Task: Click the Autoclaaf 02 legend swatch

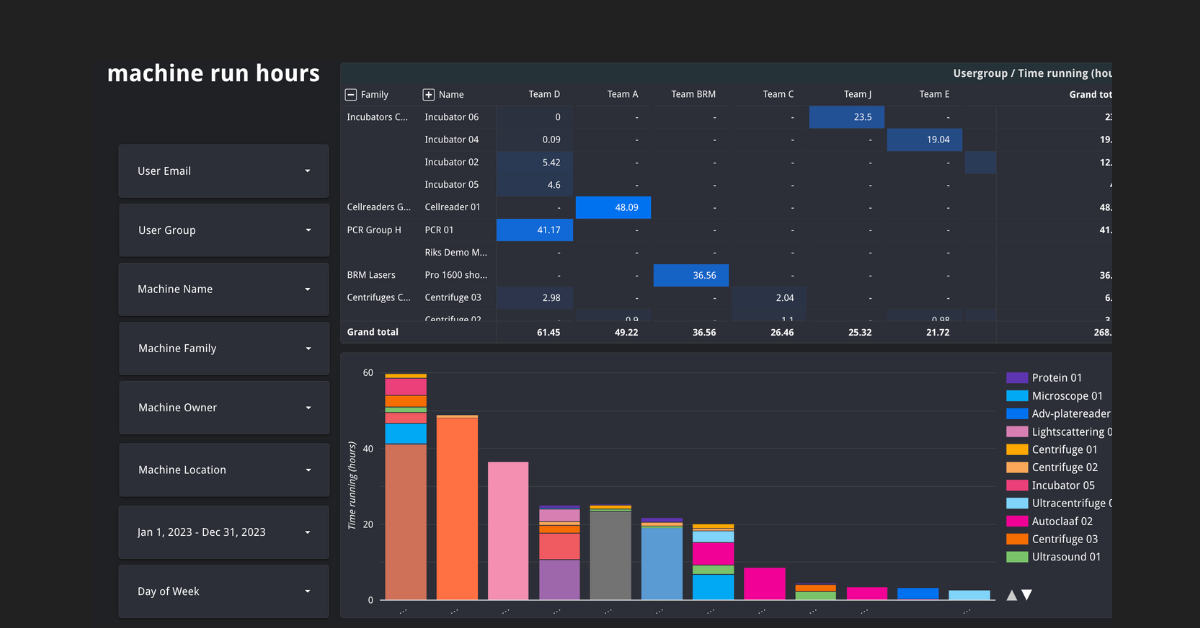Action: tap(1017, 521)
